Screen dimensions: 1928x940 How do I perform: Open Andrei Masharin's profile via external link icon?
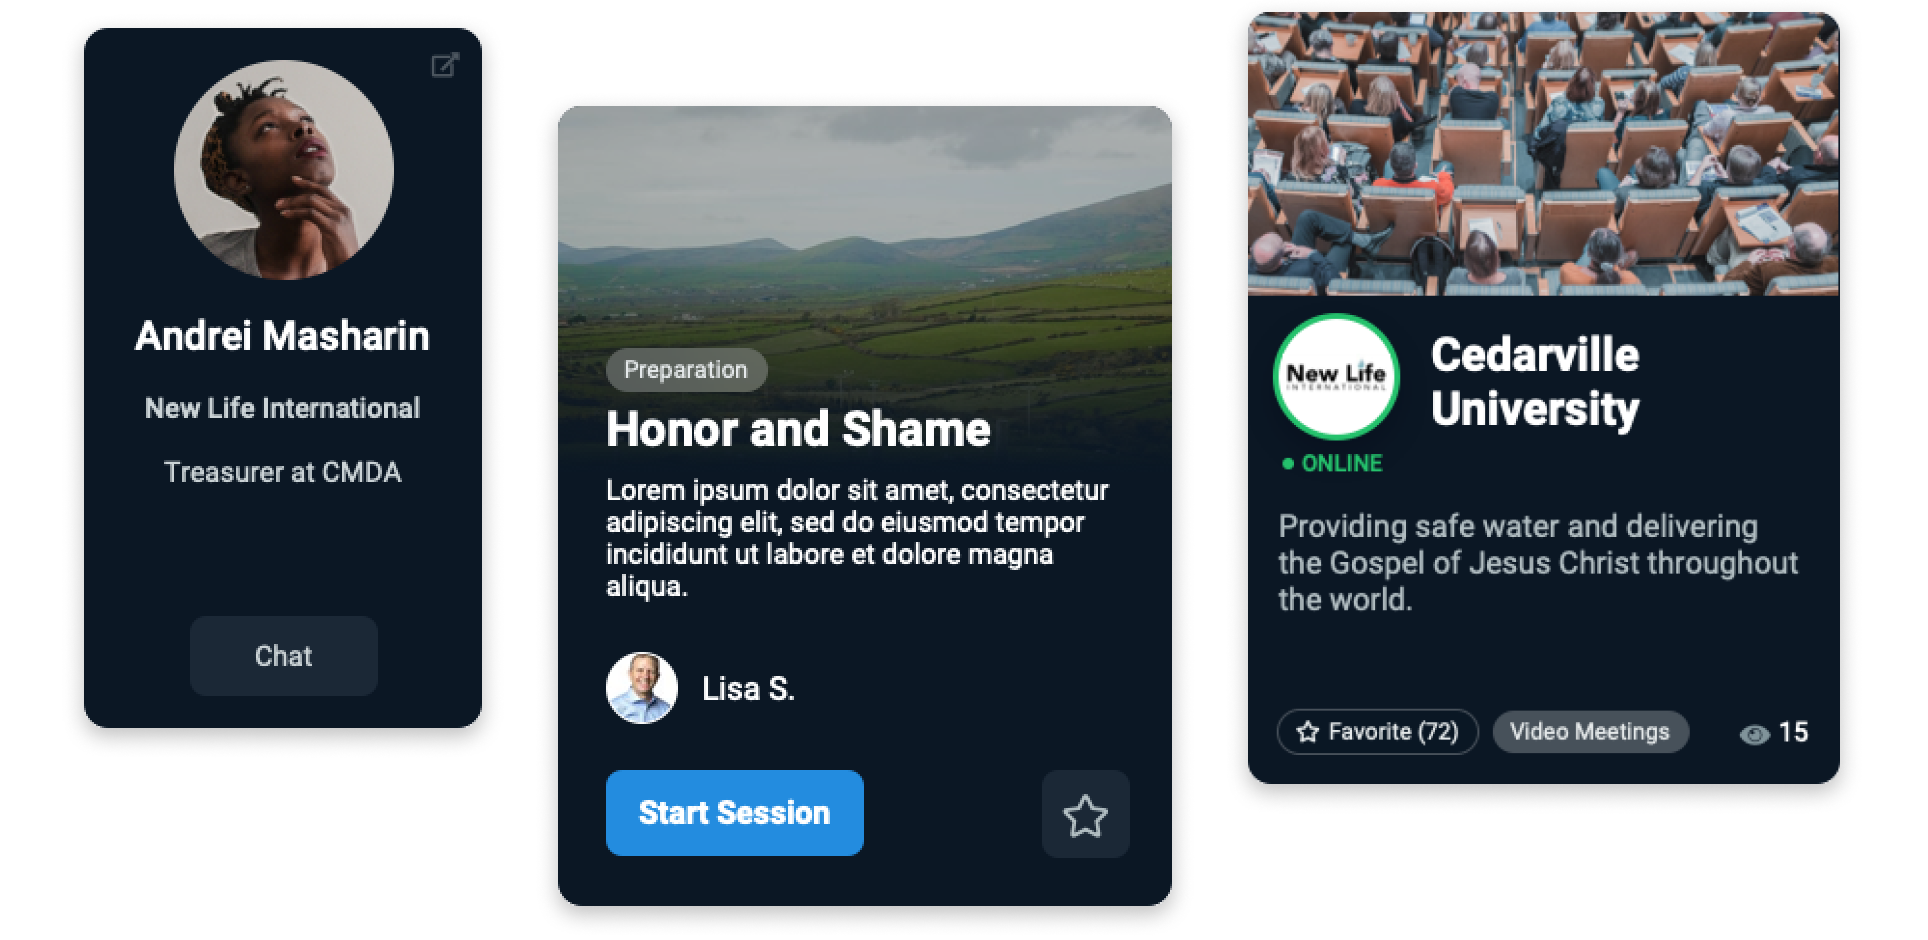[445, 65]
